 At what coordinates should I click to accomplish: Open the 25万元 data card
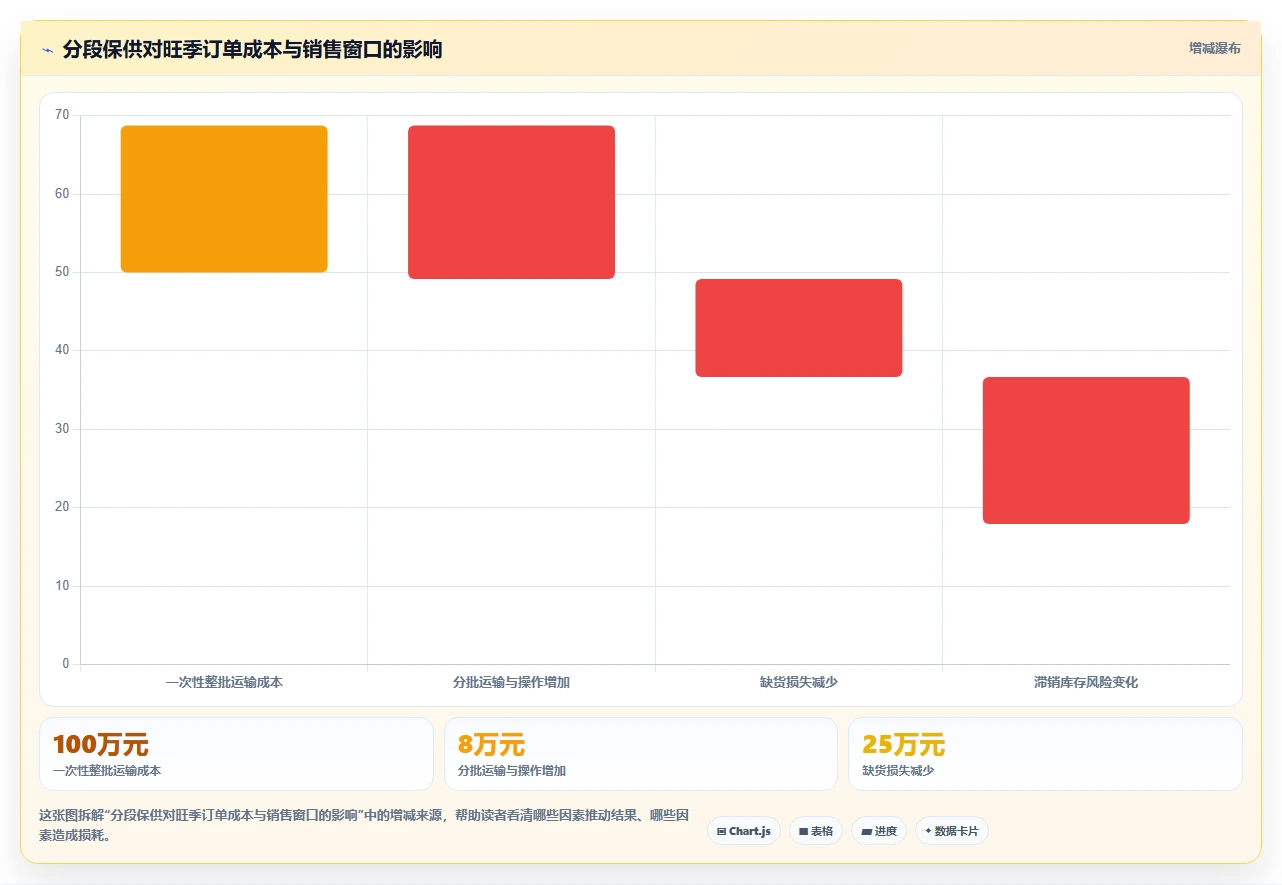point(1045,754)
